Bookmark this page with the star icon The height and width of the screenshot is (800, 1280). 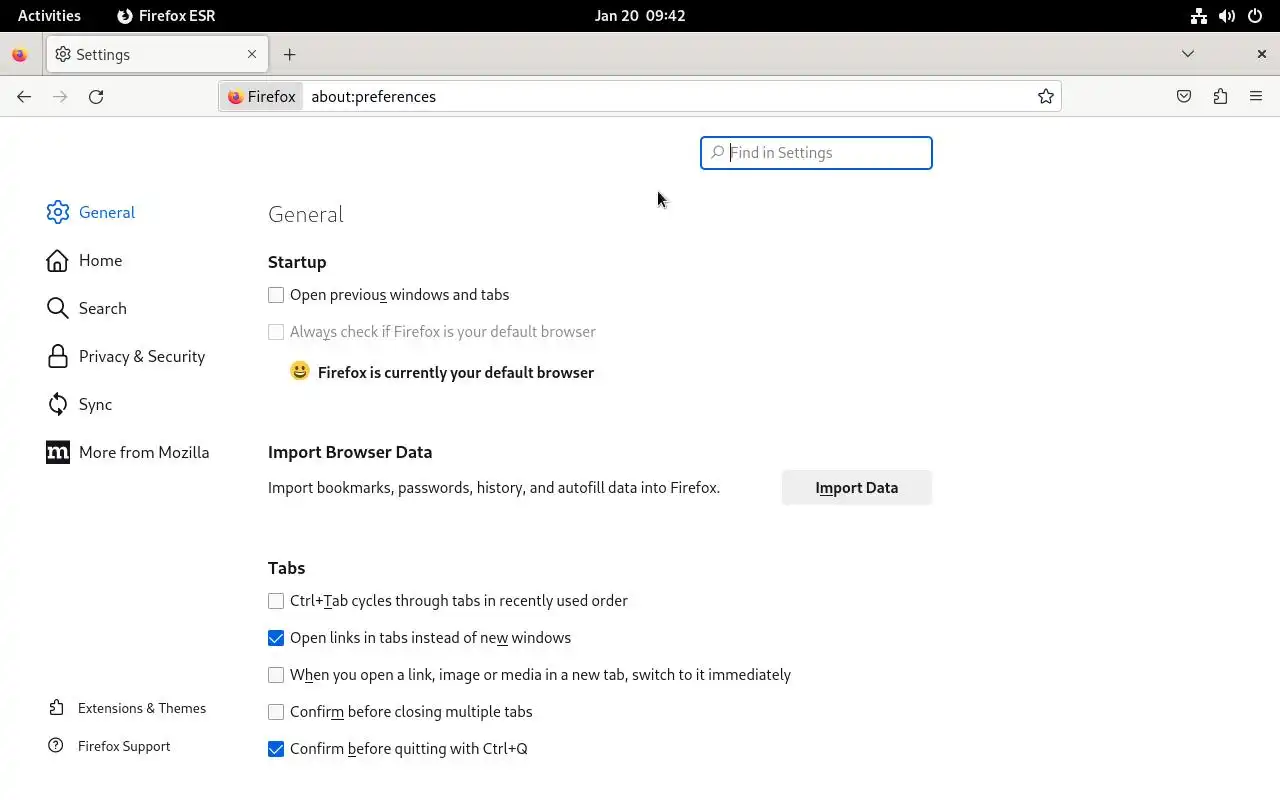tap(1045, 97)
